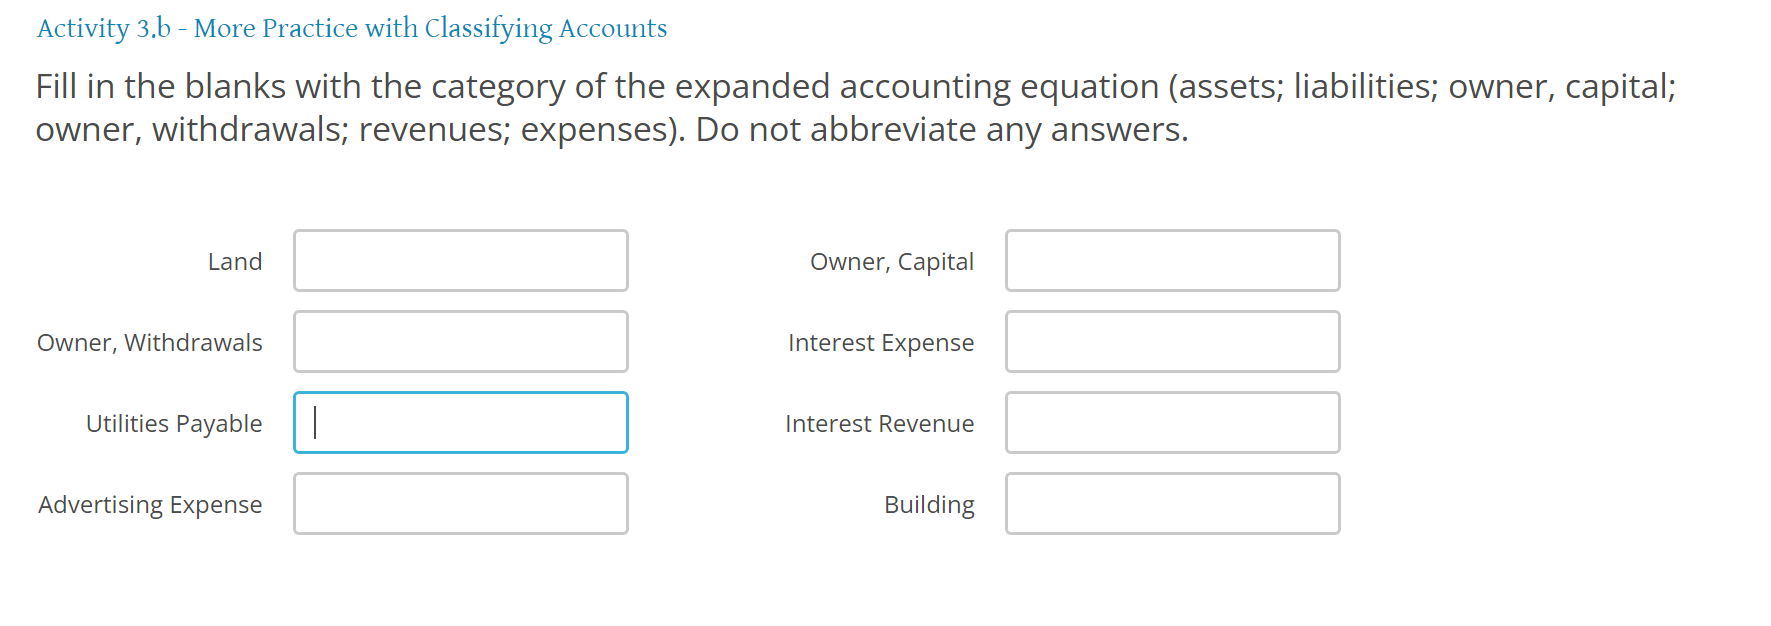Click the Building answer input box
Viewport: 1771px width, 626px height.
(1172, 503)
